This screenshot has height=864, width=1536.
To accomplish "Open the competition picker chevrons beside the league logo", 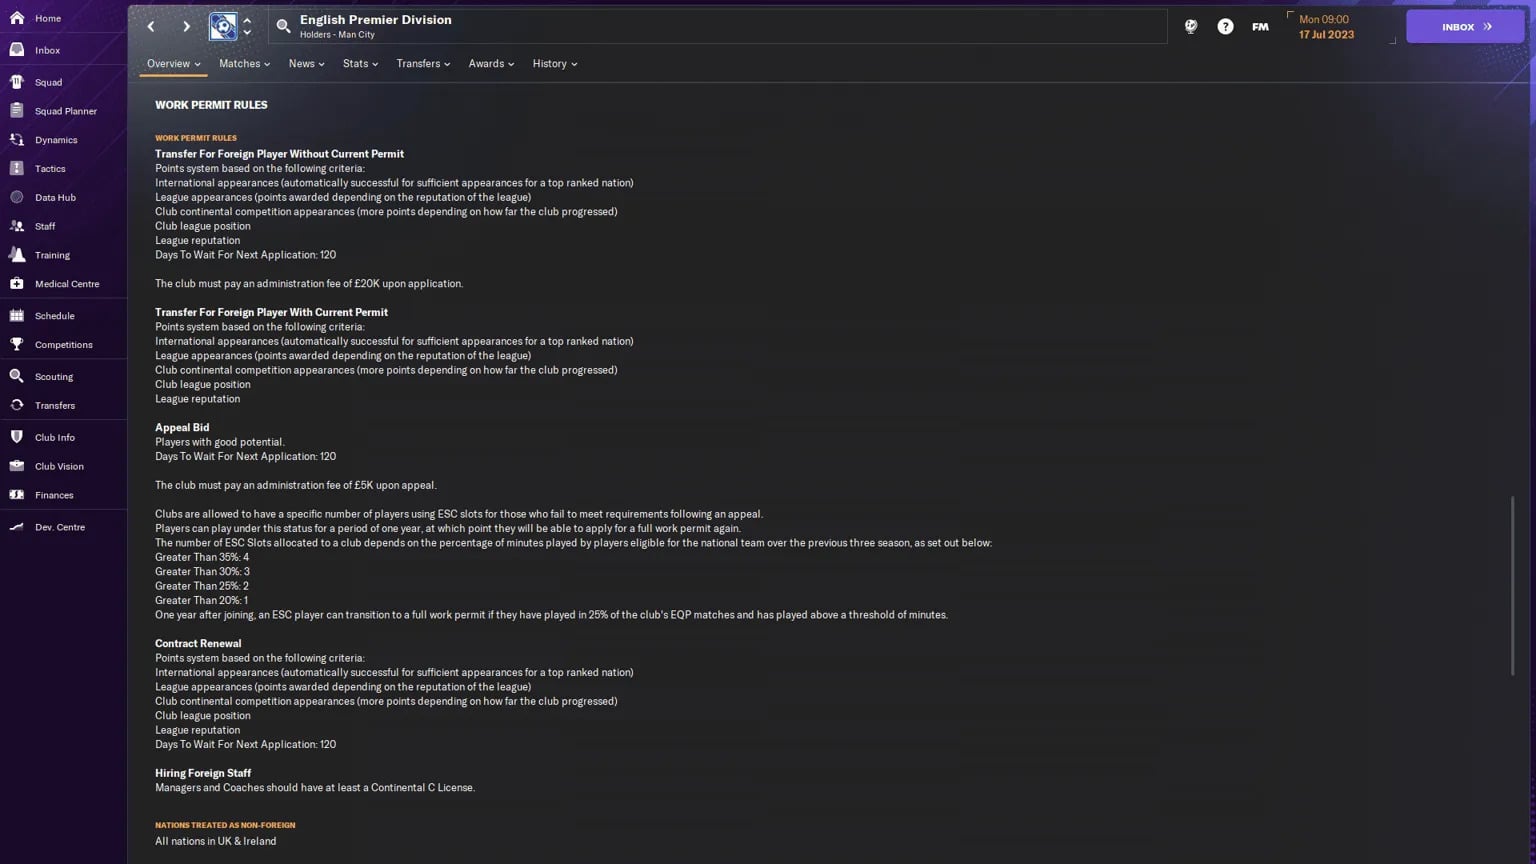I will pyautogui.click(x=247, y=27).
